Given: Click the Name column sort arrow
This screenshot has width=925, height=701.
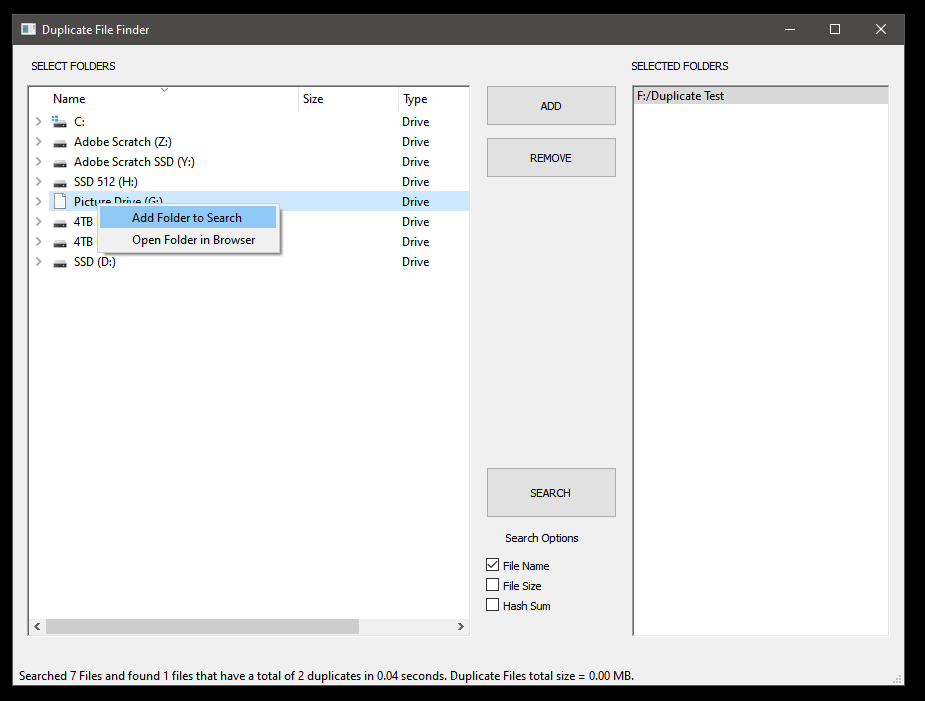Looking at the screenshot, I should pyautogui.click(x=164, y=90).
